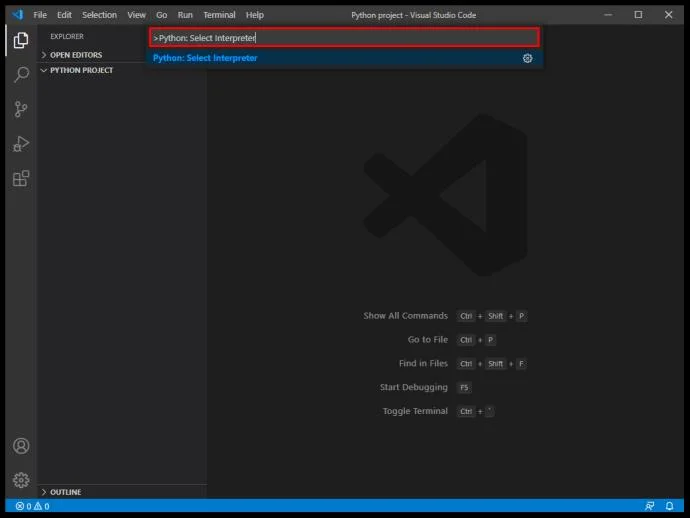
Task: Click into the command palette input field
Action: click(344, 38)
